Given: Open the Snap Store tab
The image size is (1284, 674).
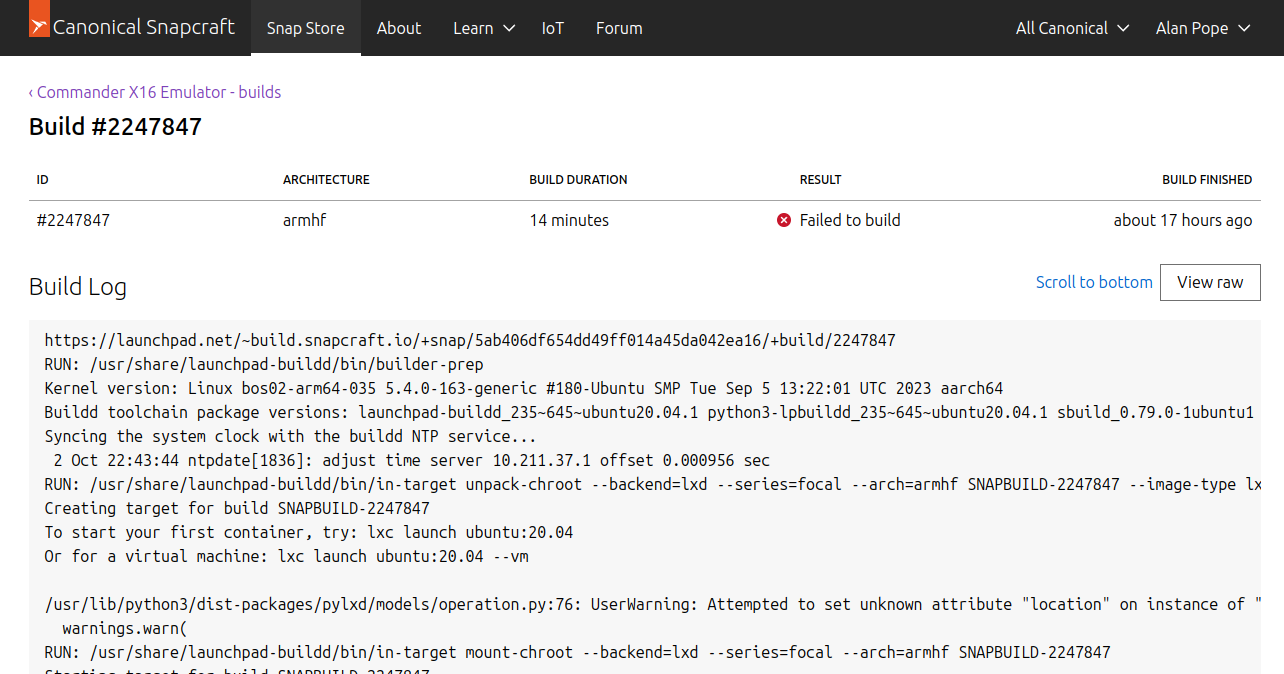Looking at the screenshot, I should 306,28.
